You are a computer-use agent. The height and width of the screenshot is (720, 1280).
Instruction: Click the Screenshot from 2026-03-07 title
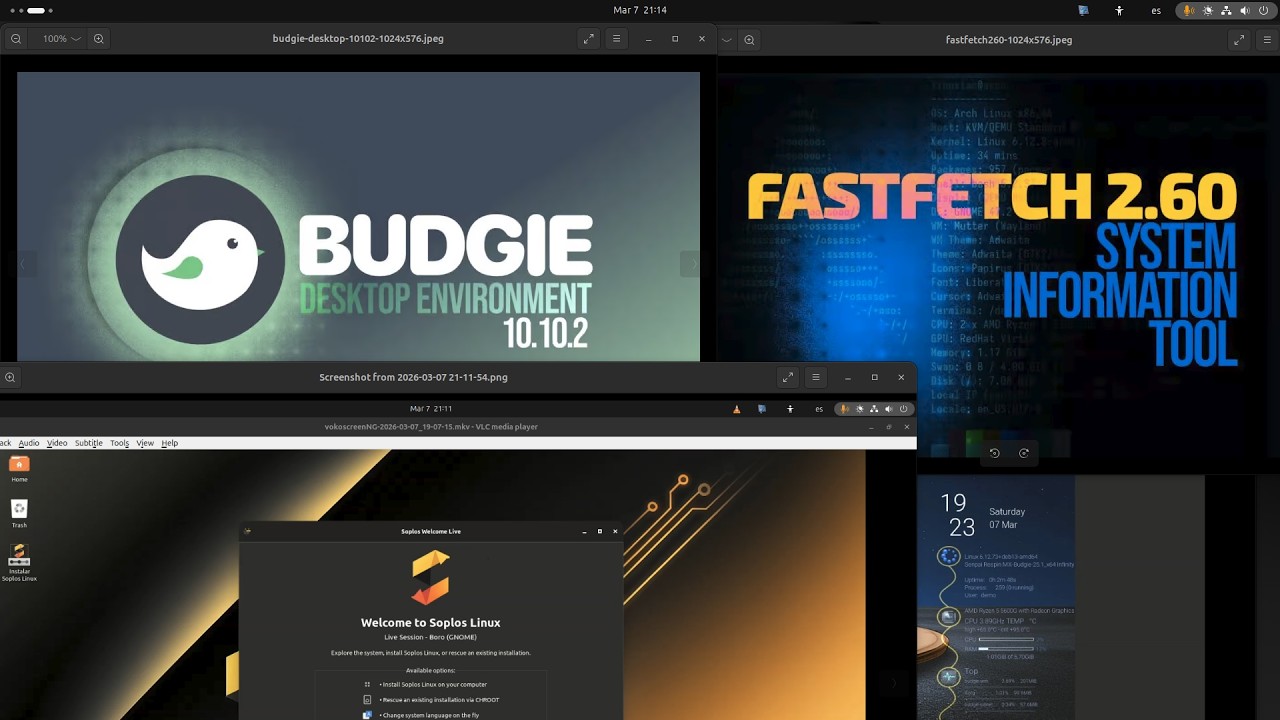pos(413,377)
